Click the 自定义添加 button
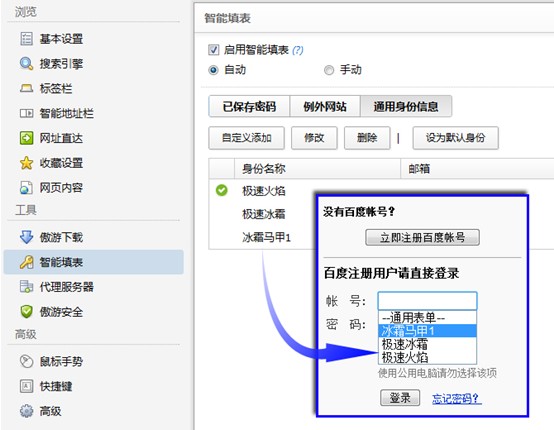The image size is (554, 430). [247, 138]
